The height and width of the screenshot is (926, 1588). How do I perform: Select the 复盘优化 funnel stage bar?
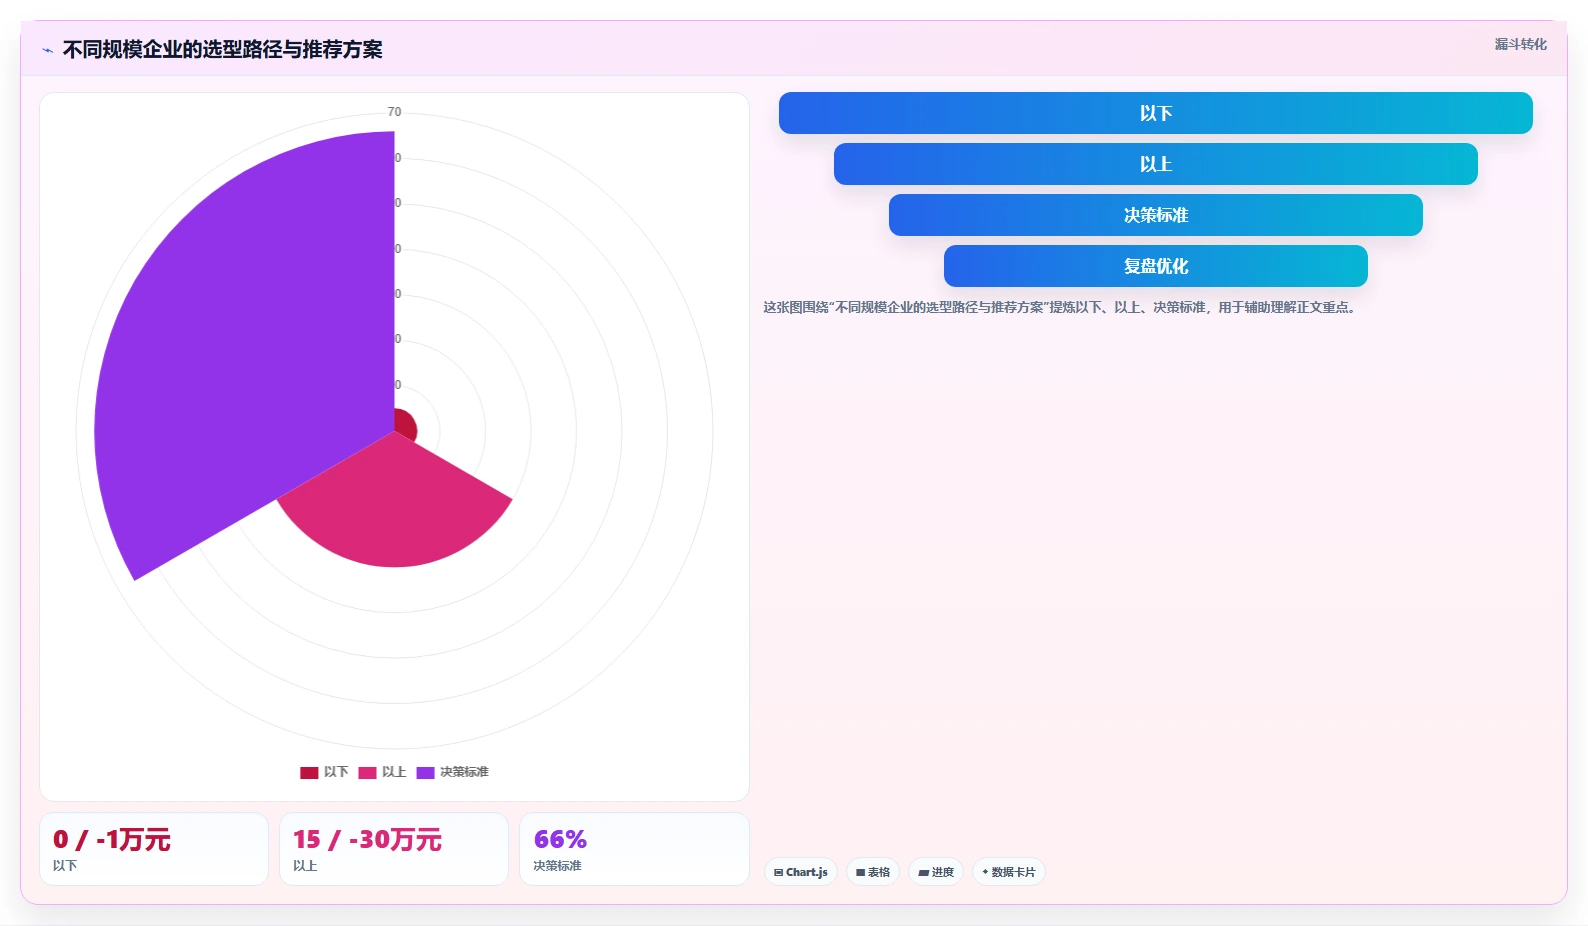1155,266
